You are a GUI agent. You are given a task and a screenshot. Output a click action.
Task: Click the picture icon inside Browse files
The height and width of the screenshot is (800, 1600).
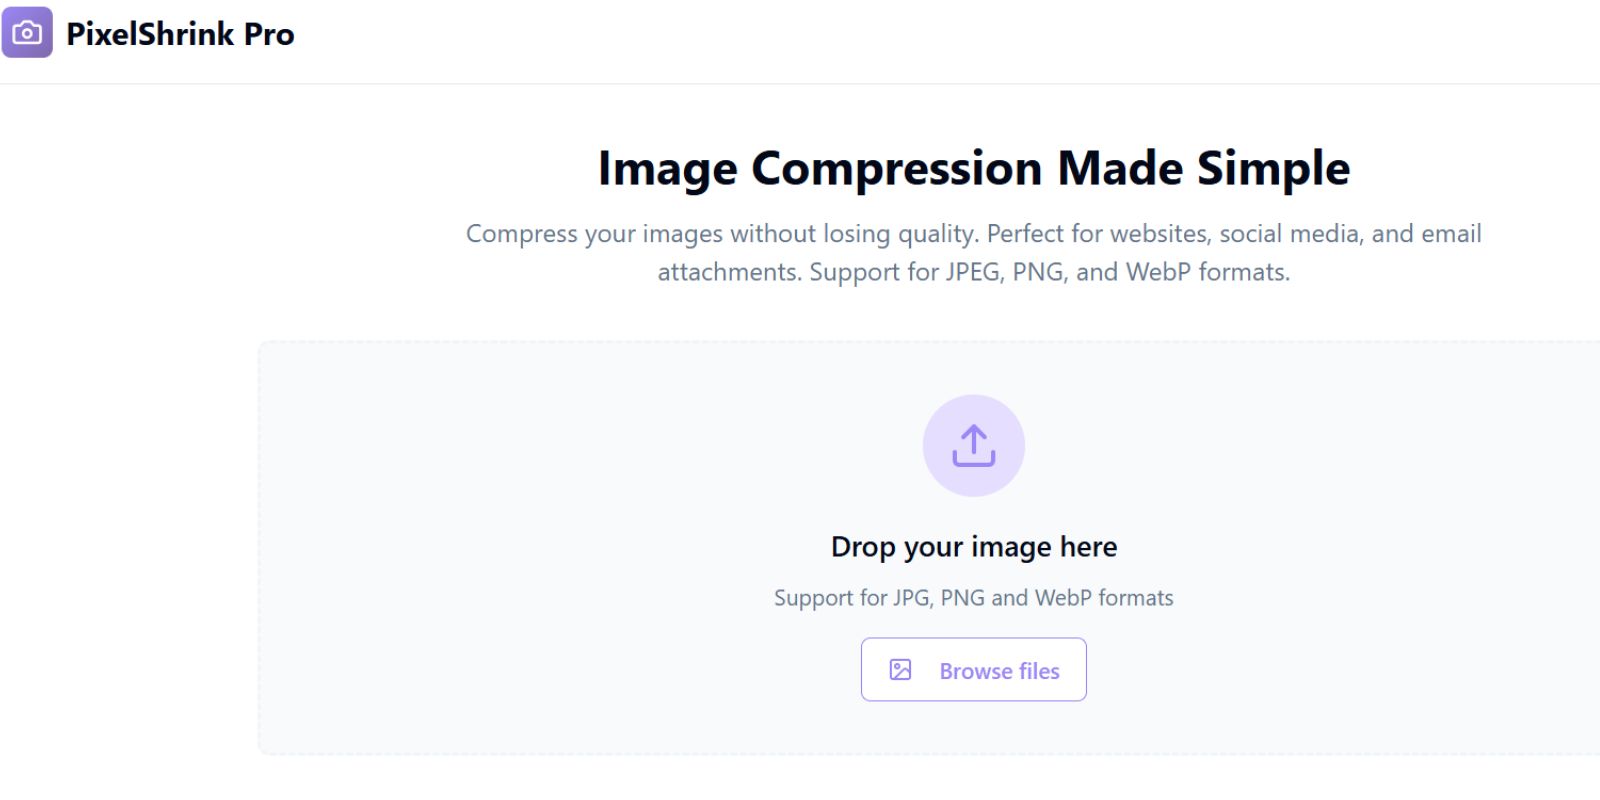(900, 670)
